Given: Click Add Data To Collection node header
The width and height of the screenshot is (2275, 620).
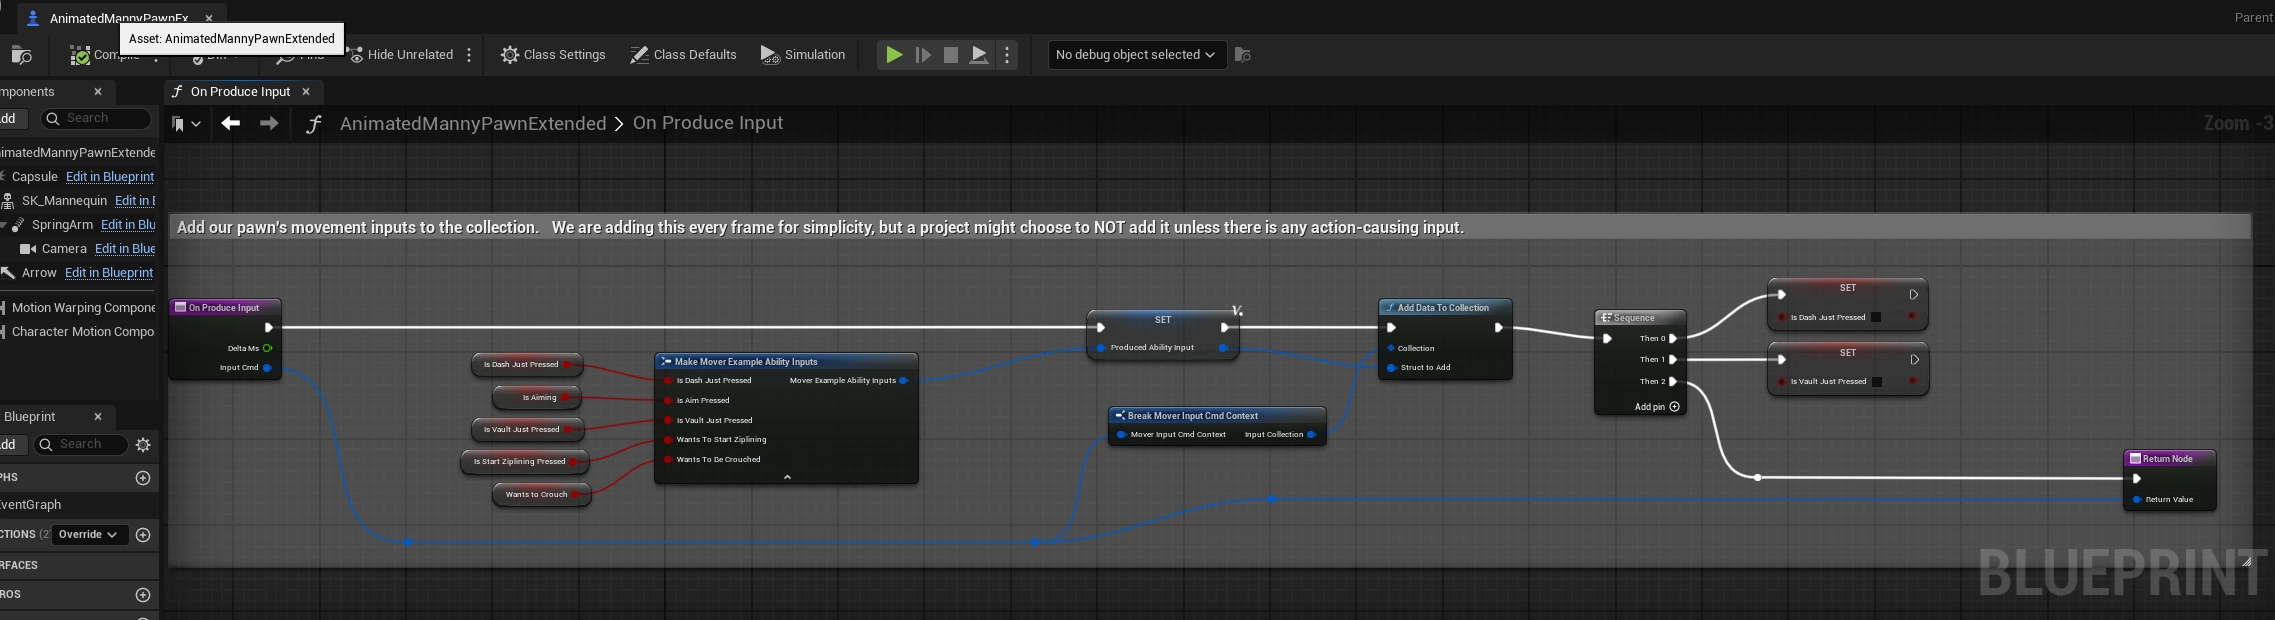Looking at the screenshot, I should pyautogui.click(x=1445, y=308).
